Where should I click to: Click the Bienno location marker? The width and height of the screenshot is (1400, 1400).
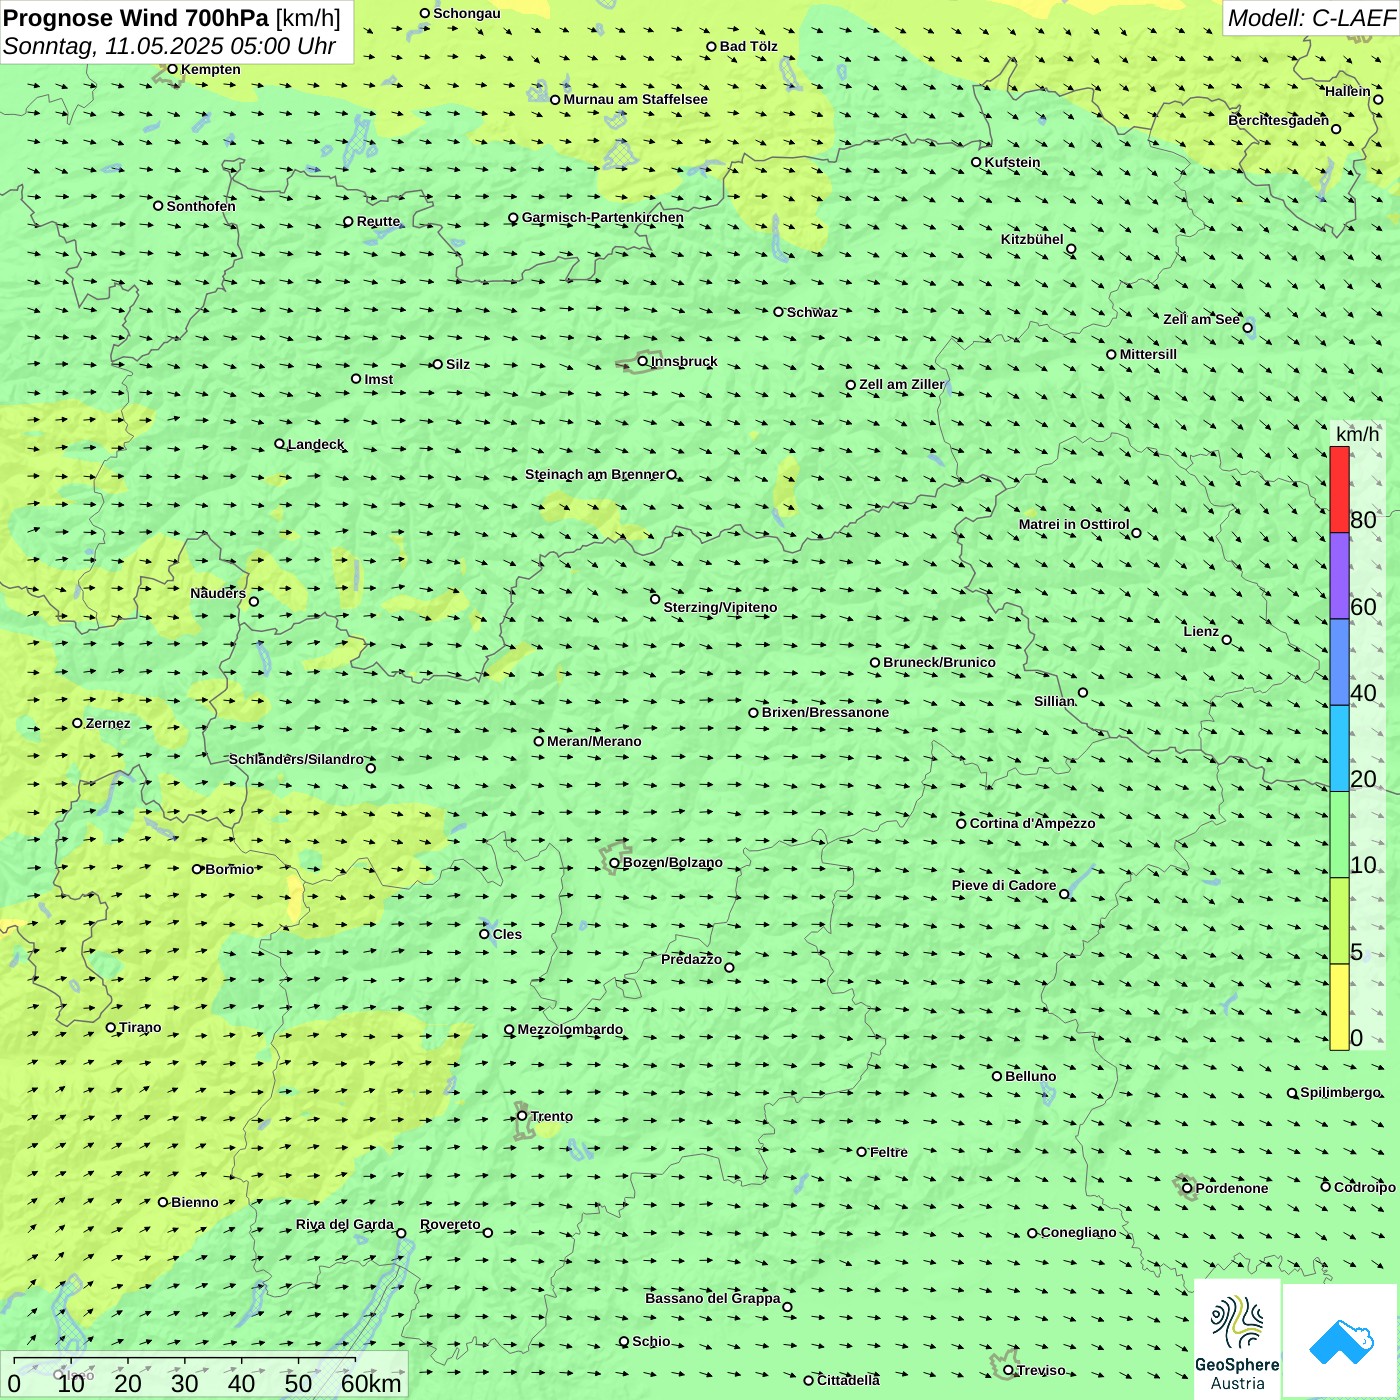point(163,1202)
